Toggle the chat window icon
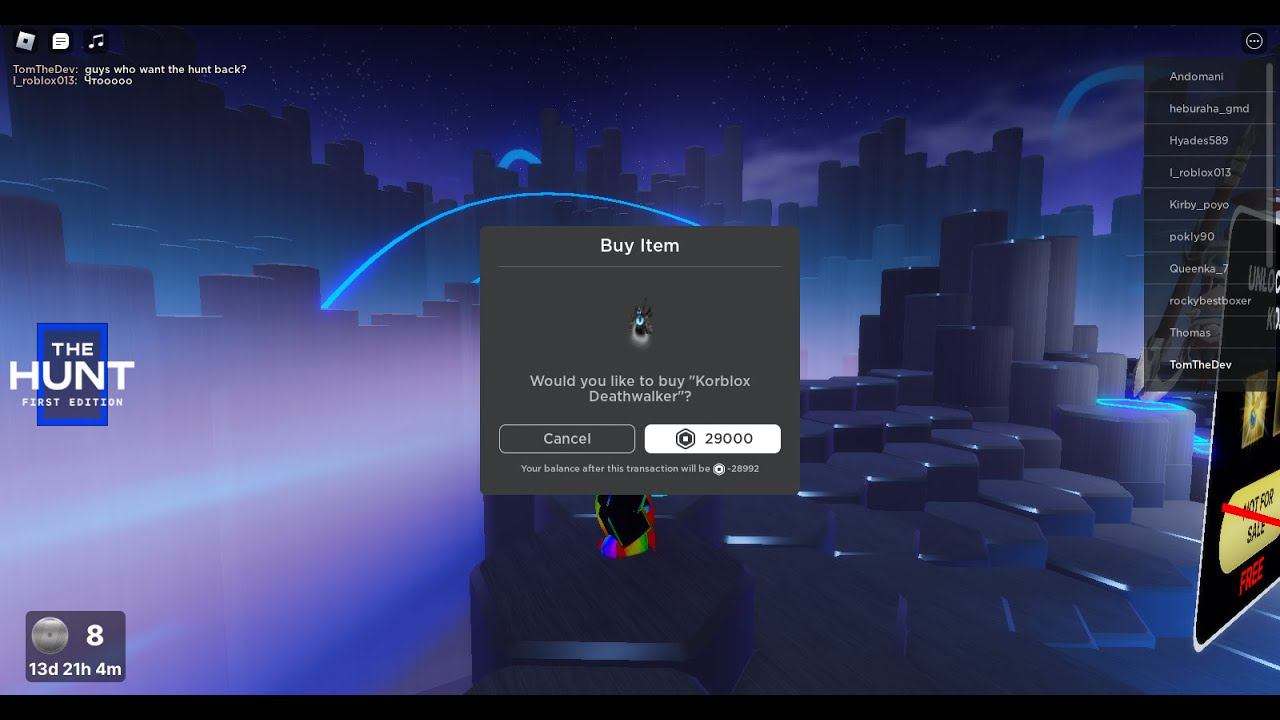1280x720 pixels. pos(61,41)
